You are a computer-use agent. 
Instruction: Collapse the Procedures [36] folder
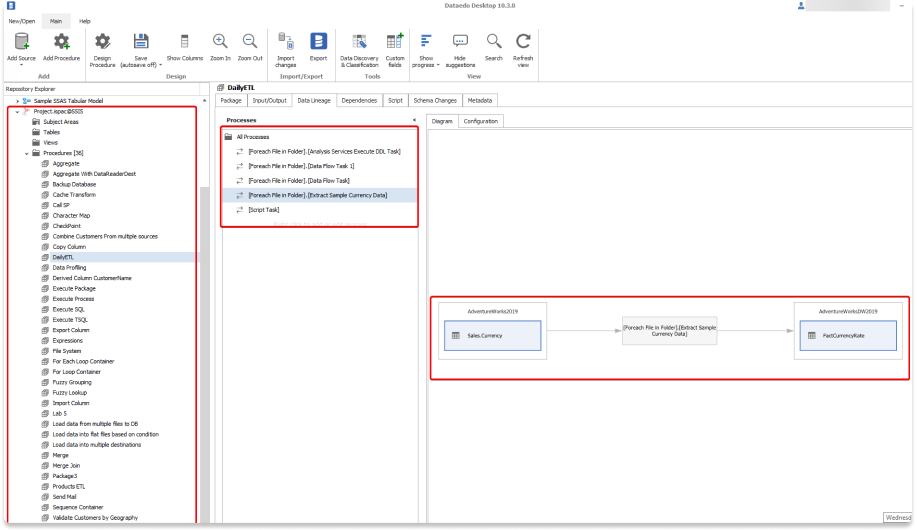(x=27, y=153)
